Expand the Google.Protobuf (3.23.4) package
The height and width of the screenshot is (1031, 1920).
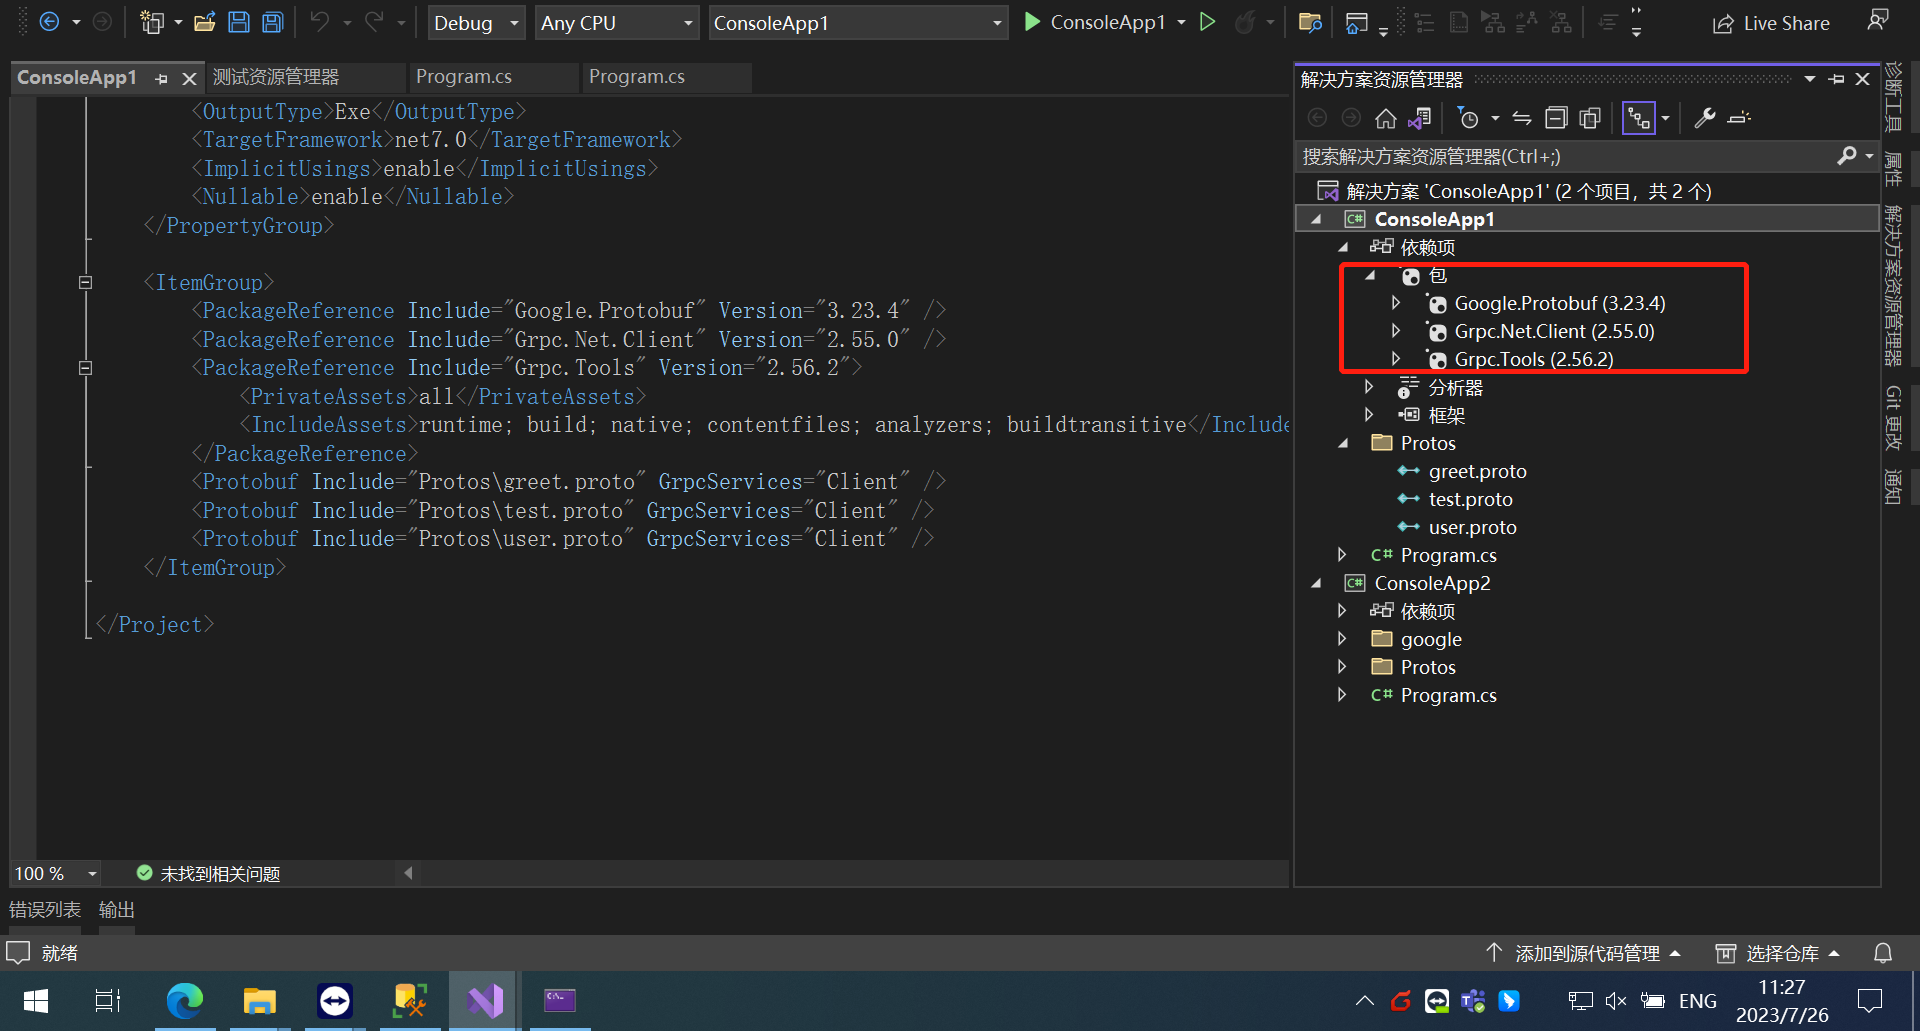point(1396,303)
